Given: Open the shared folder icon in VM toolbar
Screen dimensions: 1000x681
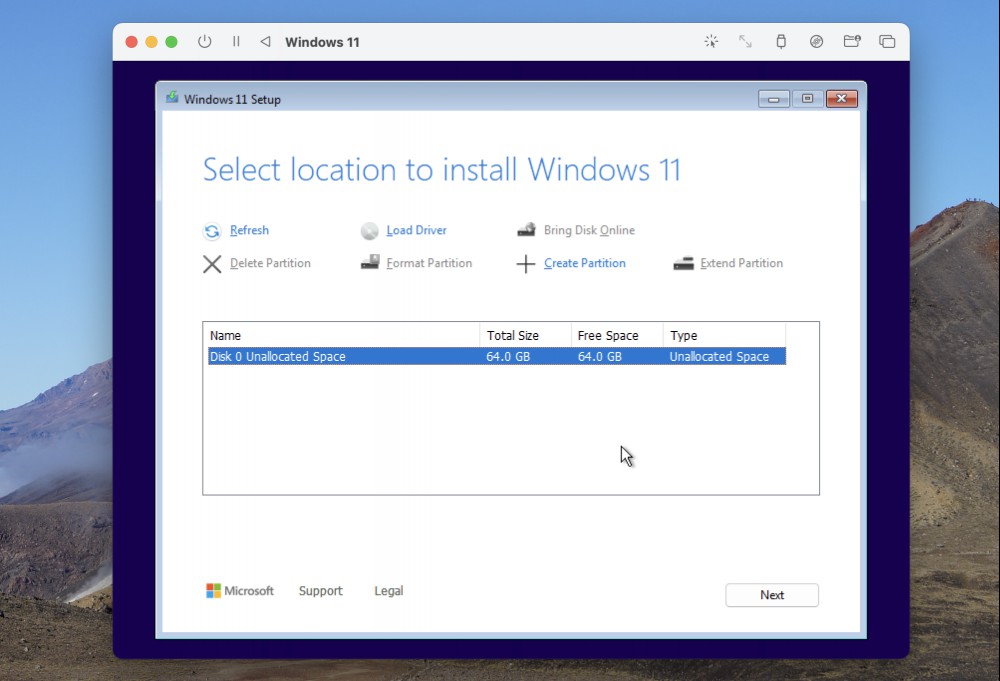Looking at the screenshot, I should click(x=852, y=41).
